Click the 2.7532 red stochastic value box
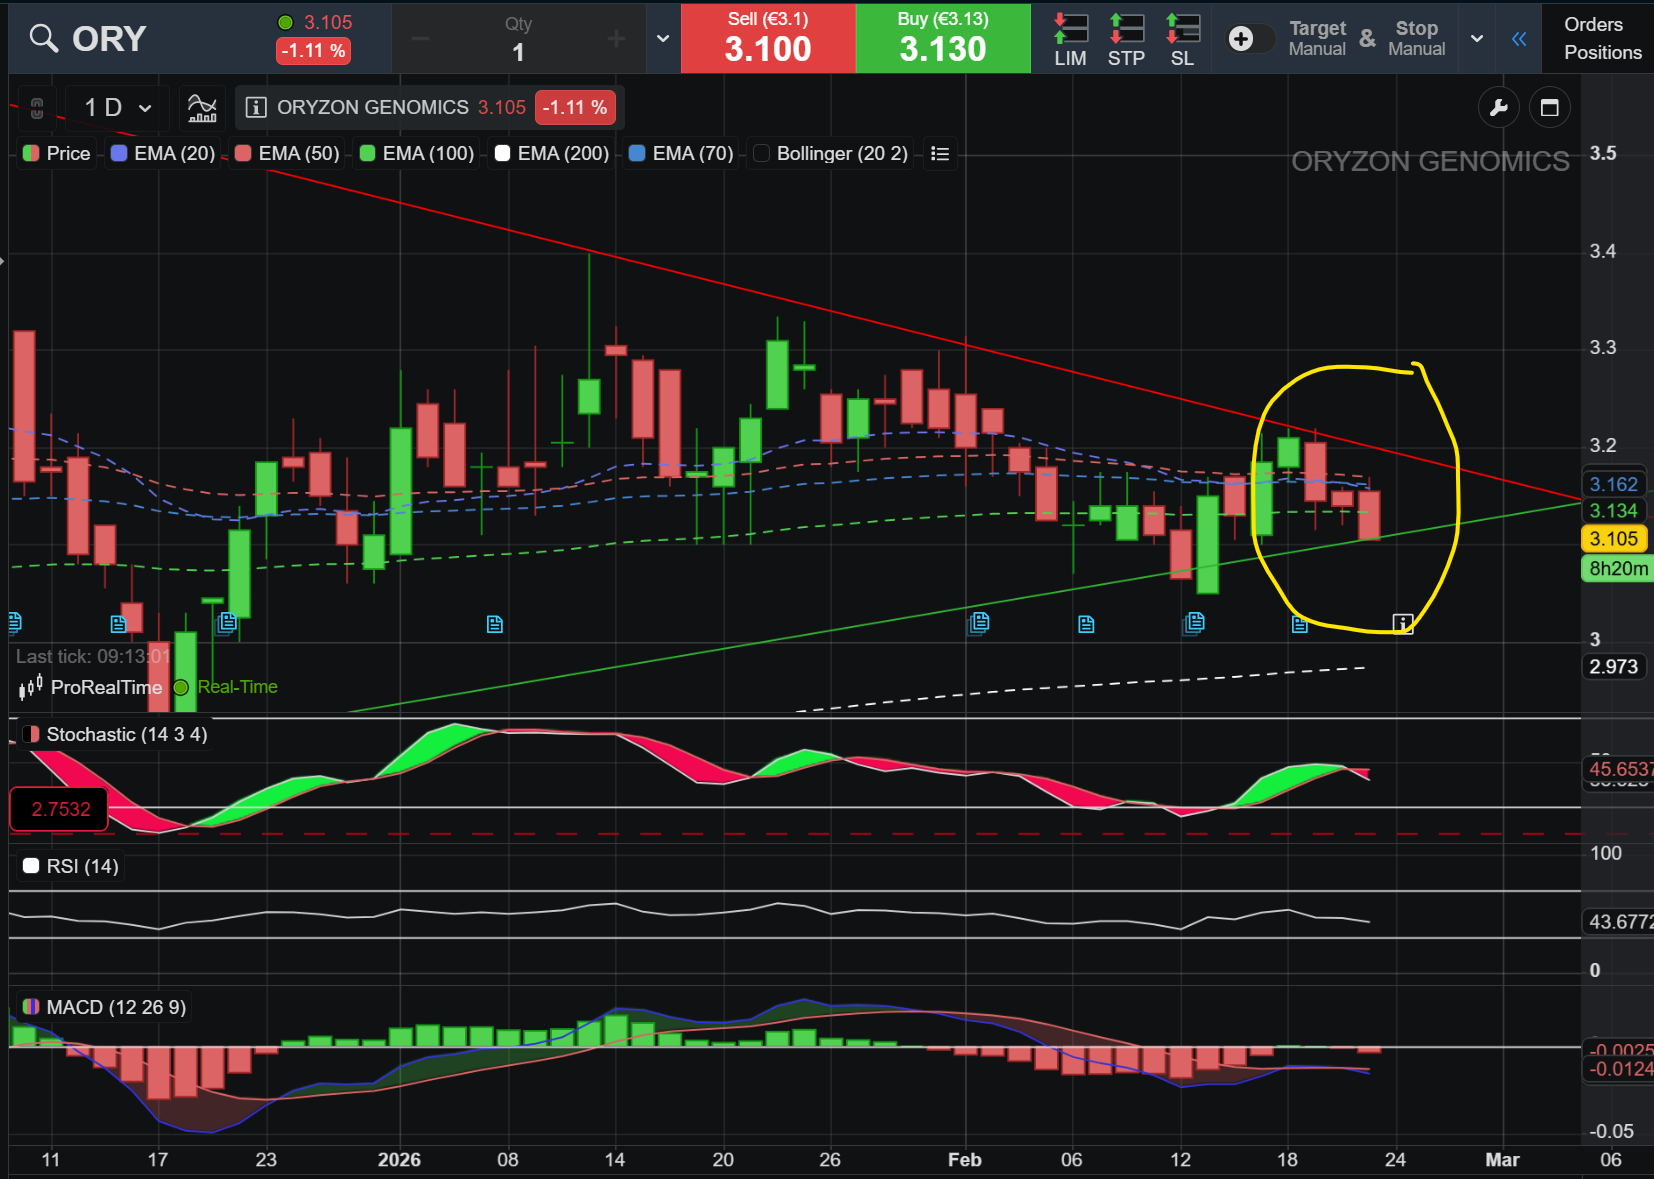Screen dimensions: 1654x1179 (x=60, y=809)
